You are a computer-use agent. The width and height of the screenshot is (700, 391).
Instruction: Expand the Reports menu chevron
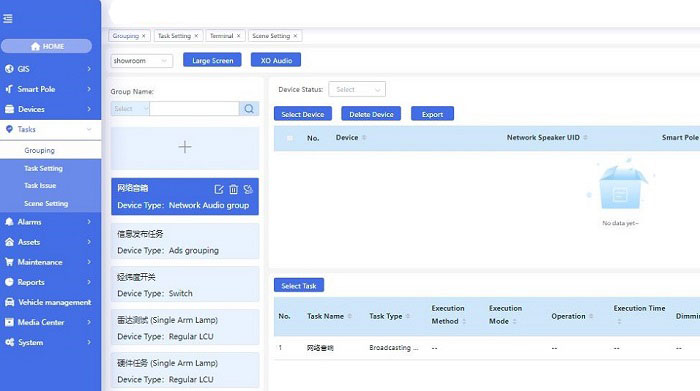click(89, 282)
